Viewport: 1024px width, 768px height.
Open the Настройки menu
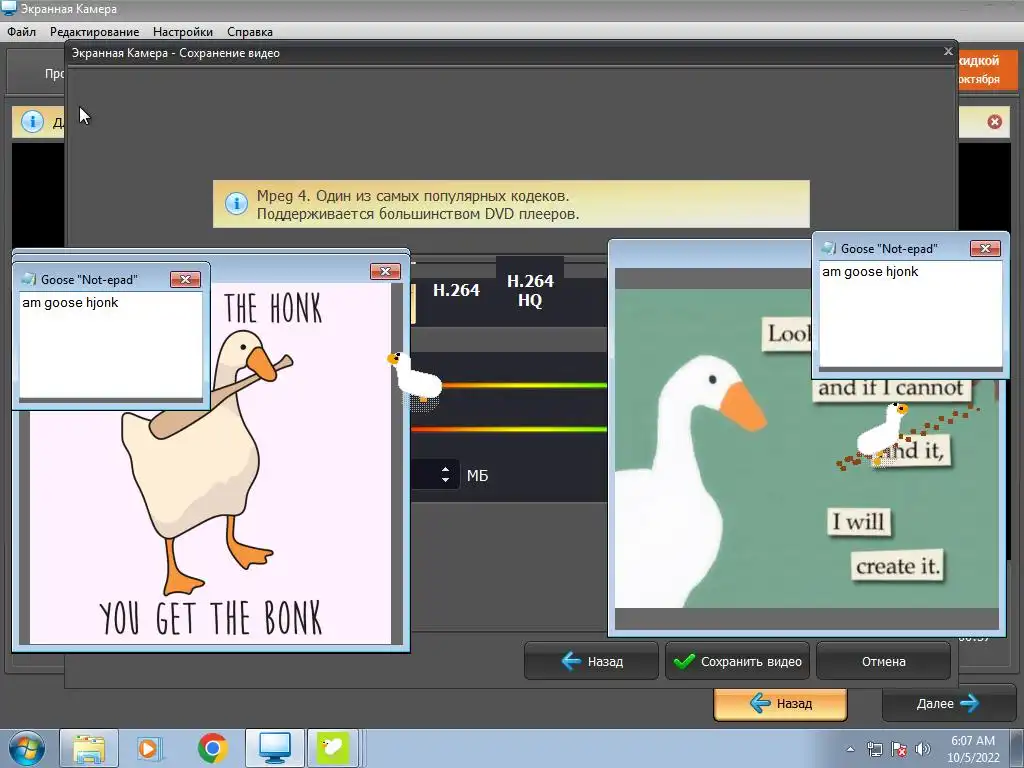tap(183, 31)
